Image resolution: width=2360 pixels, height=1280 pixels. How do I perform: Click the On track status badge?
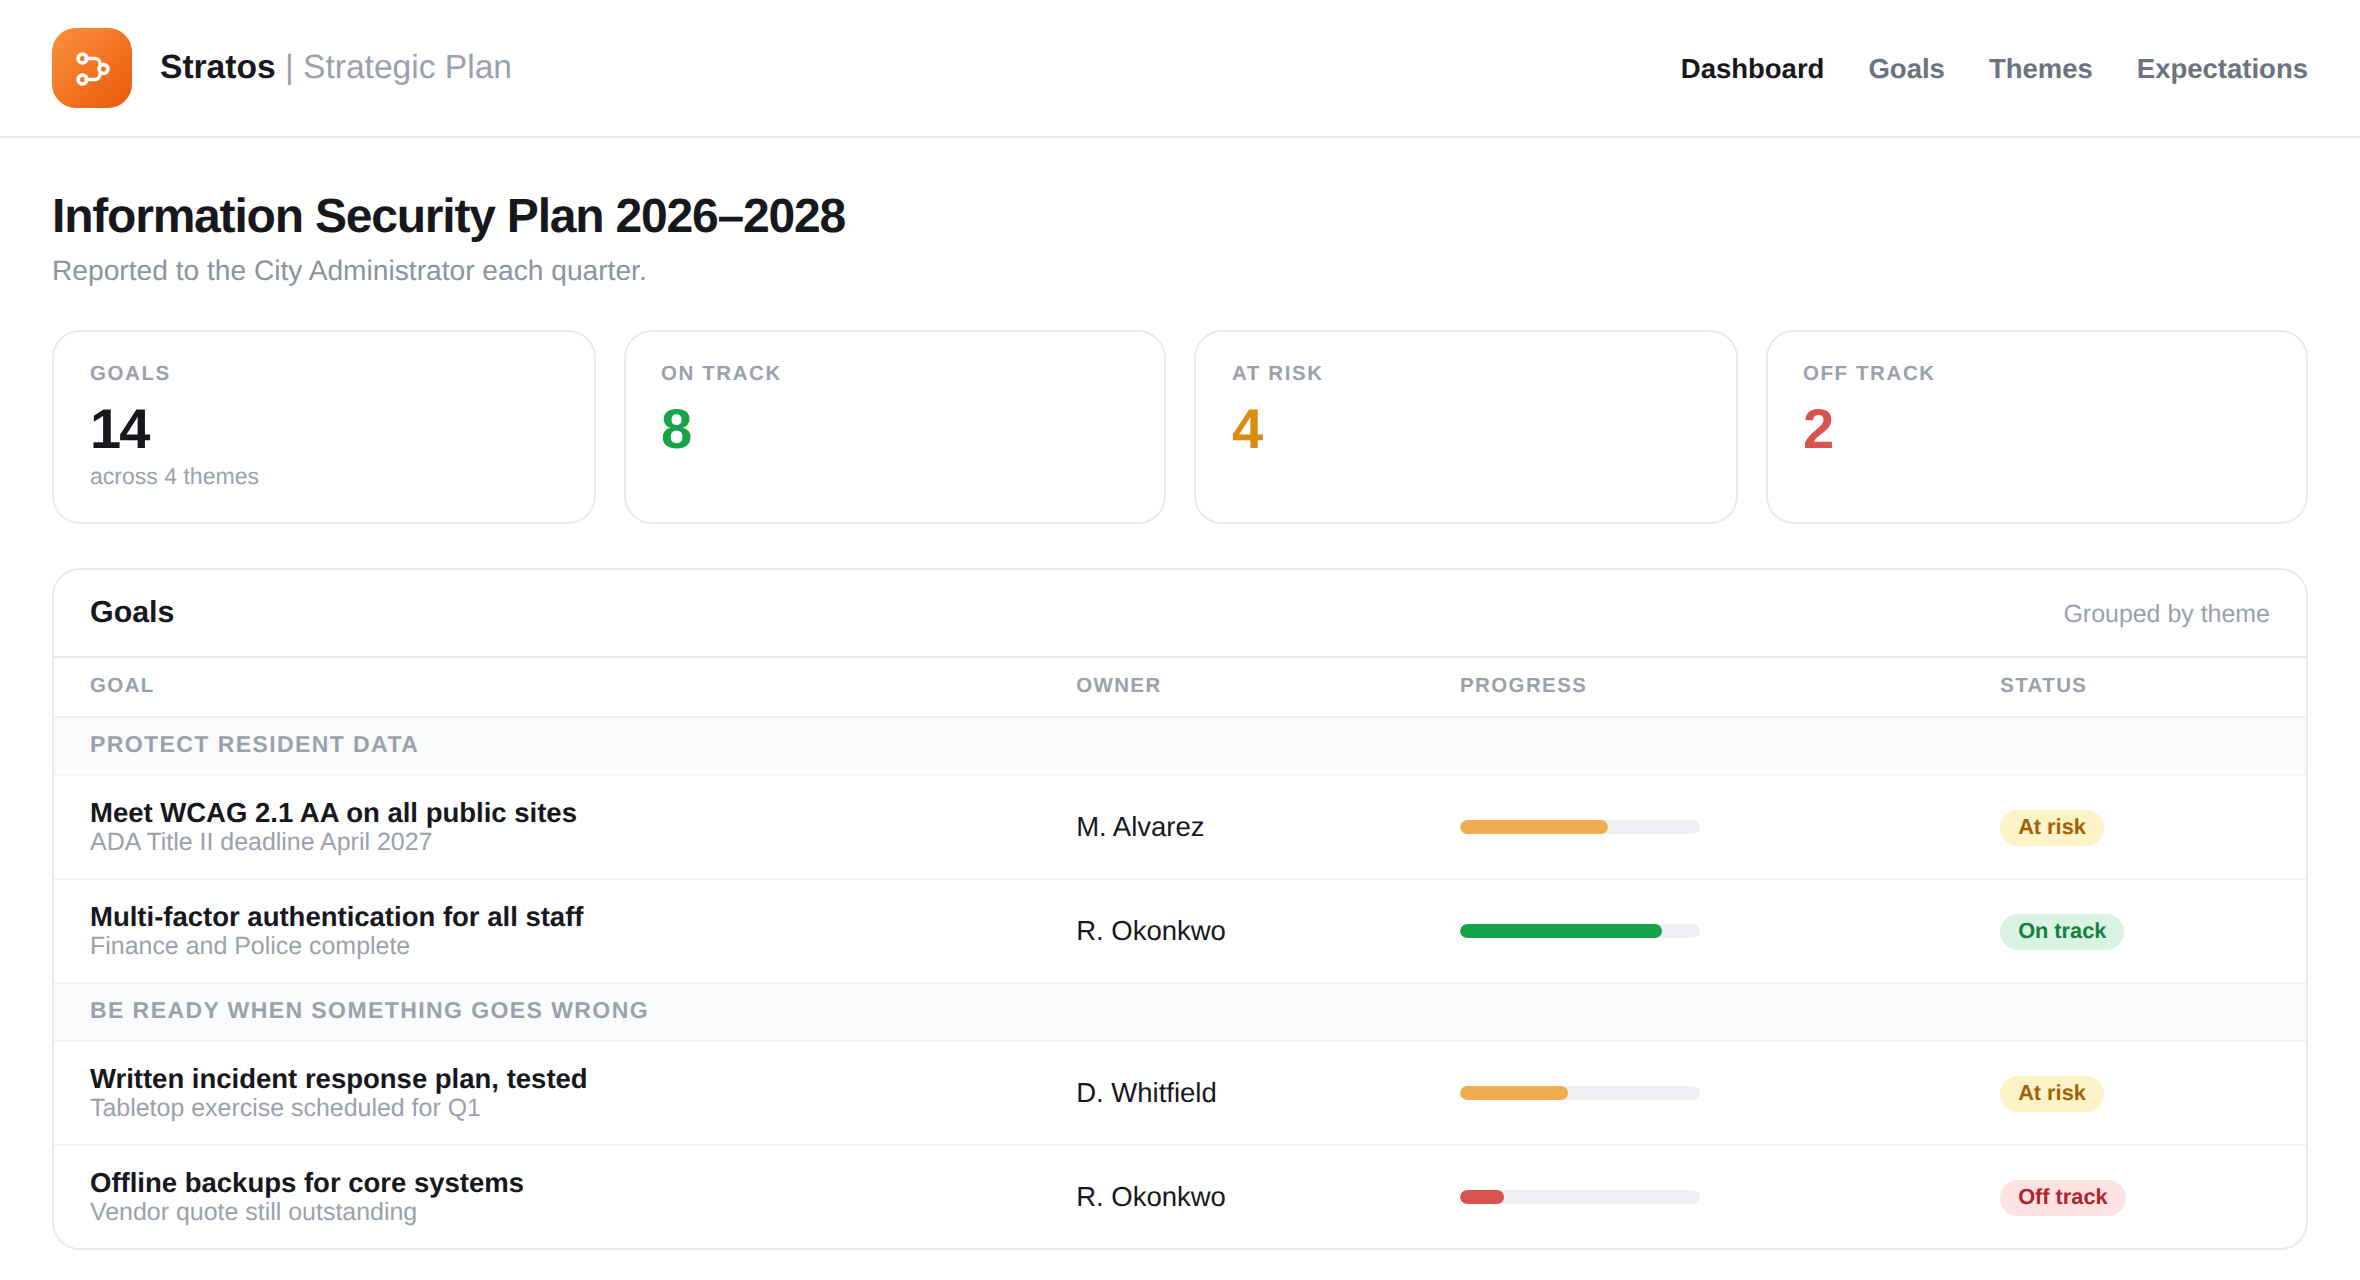2061,931
